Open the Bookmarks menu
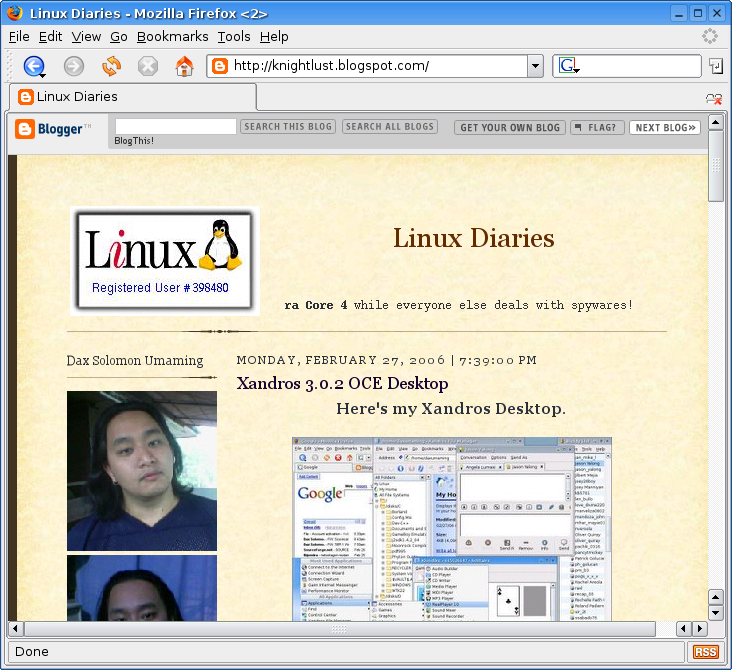This screenshot has height=670, width=732. 173,36
